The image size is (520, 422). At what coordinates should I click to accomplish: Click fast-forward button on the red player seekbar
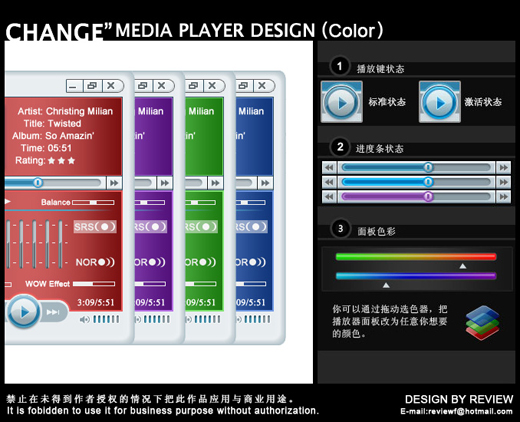pyautogui.click(x=114, y=183)
